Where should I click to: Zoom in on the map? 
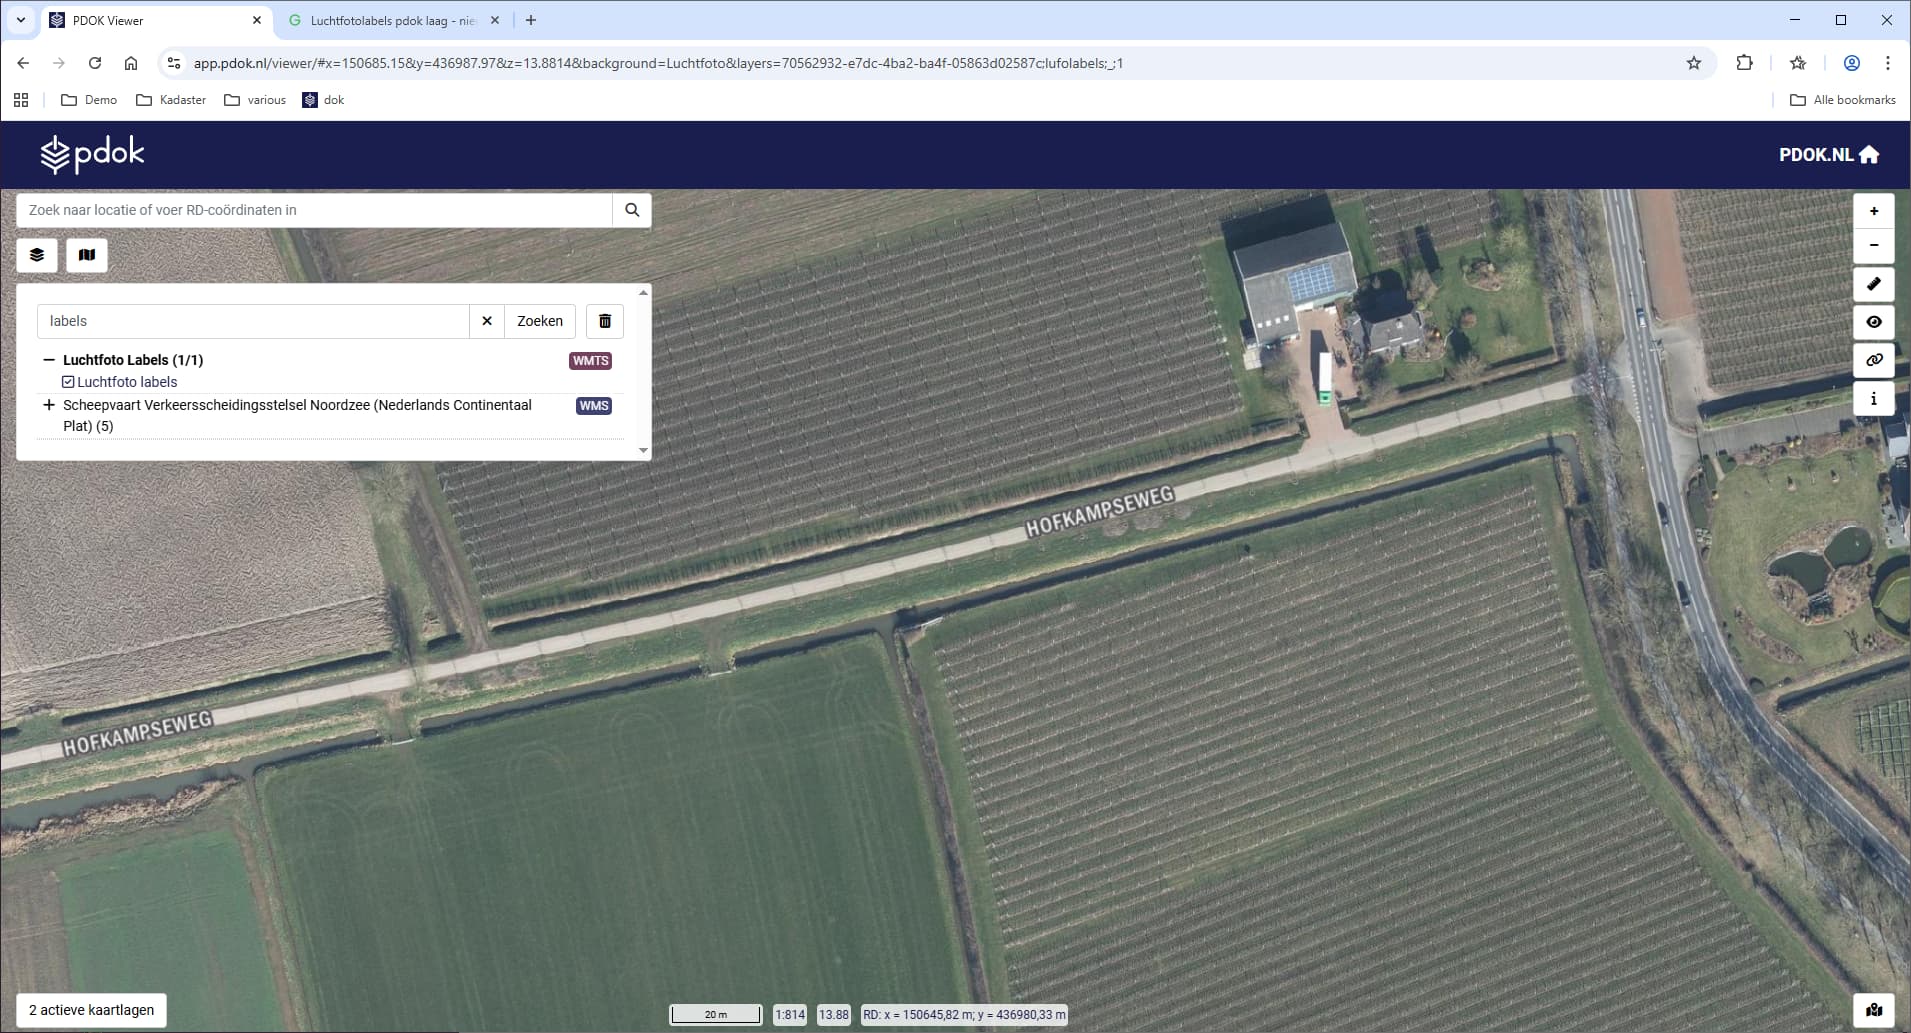click(x=1873, y=211)
